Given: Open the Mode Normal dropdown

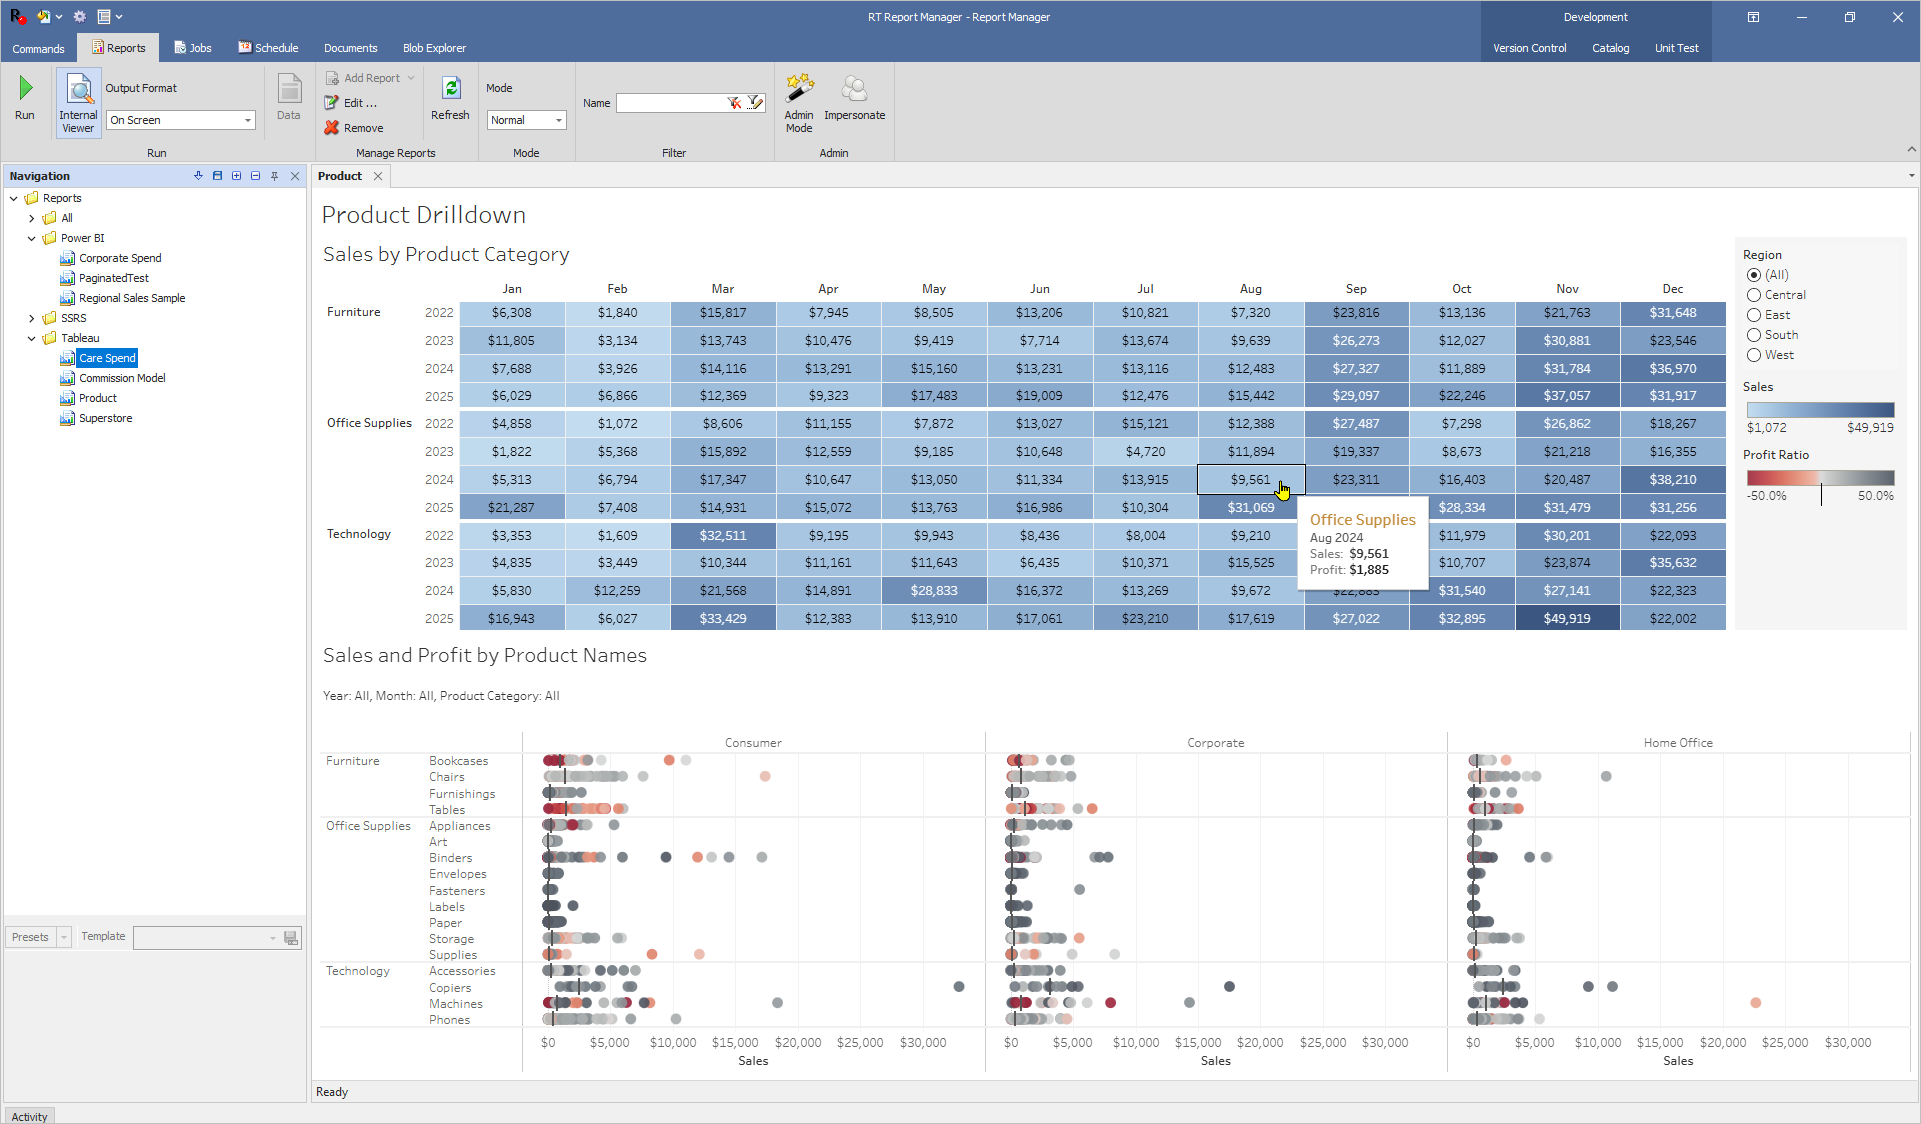Looking at the screenshot, I should [559, 120].
